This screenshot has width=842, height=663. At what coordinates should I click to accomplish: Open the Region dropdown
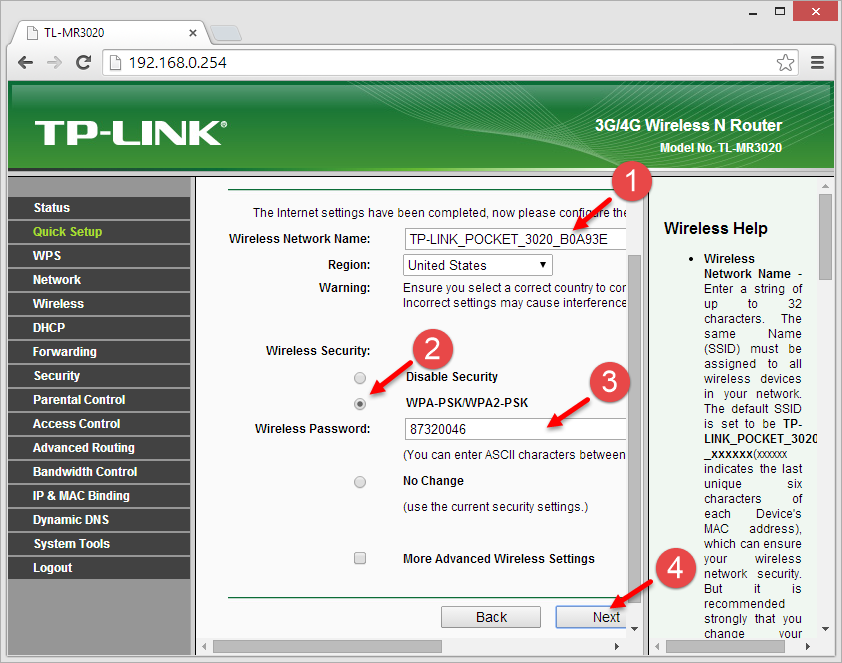coord(477,265)
